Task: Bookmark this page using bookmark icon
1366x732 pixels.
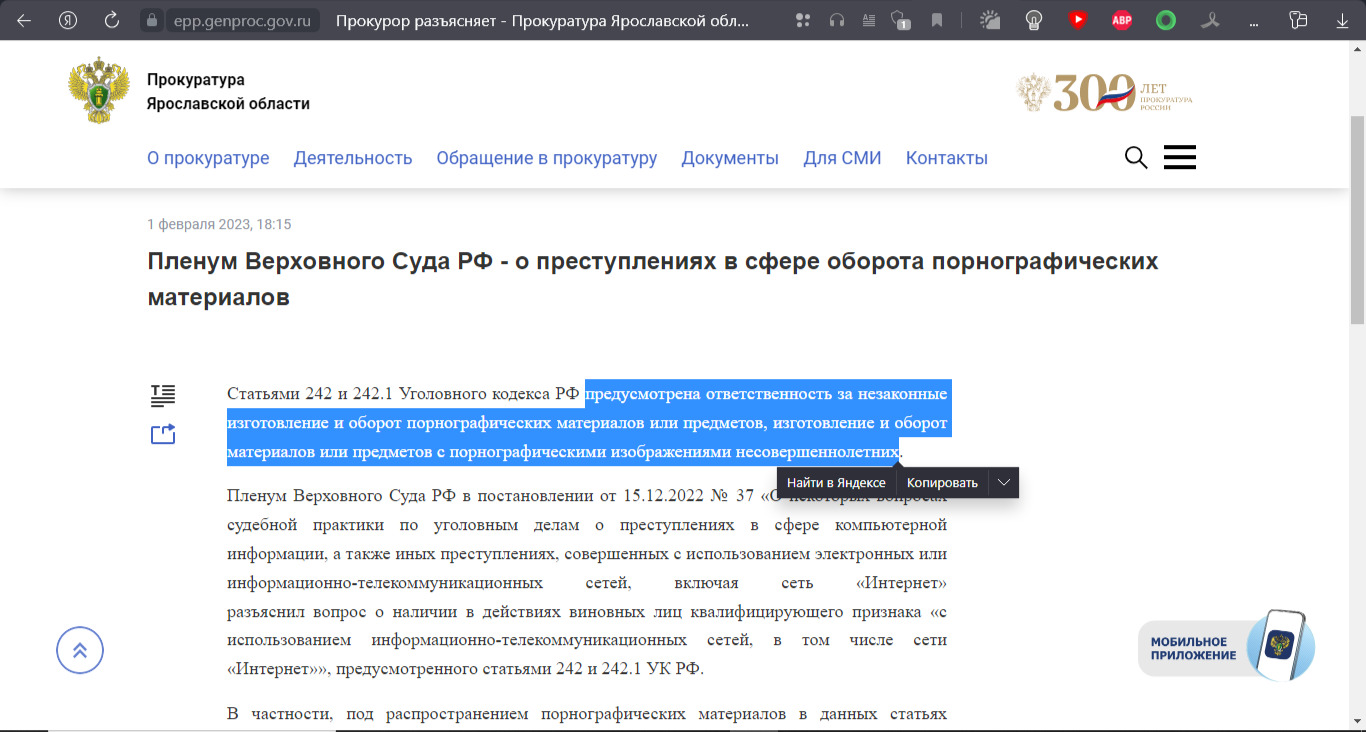Action: [937, 20]
